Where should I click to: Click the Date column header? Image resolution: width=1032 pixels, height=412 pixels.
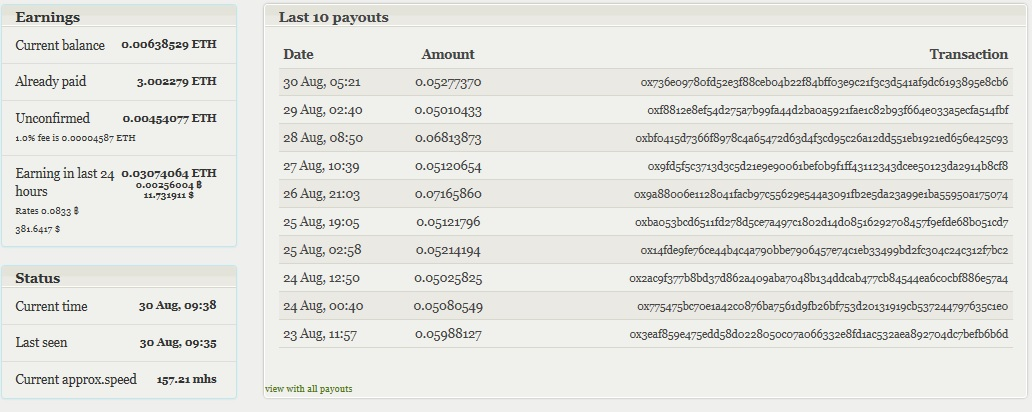[298, 54]
